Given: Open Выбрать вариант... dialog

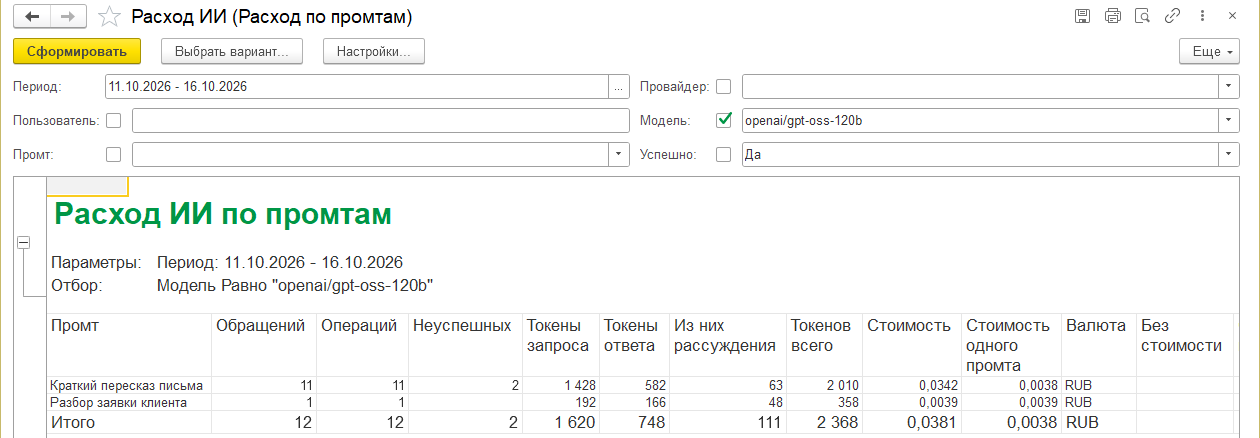Looking at the screenshot, I should pyautogui.click(x=232, y=51).
